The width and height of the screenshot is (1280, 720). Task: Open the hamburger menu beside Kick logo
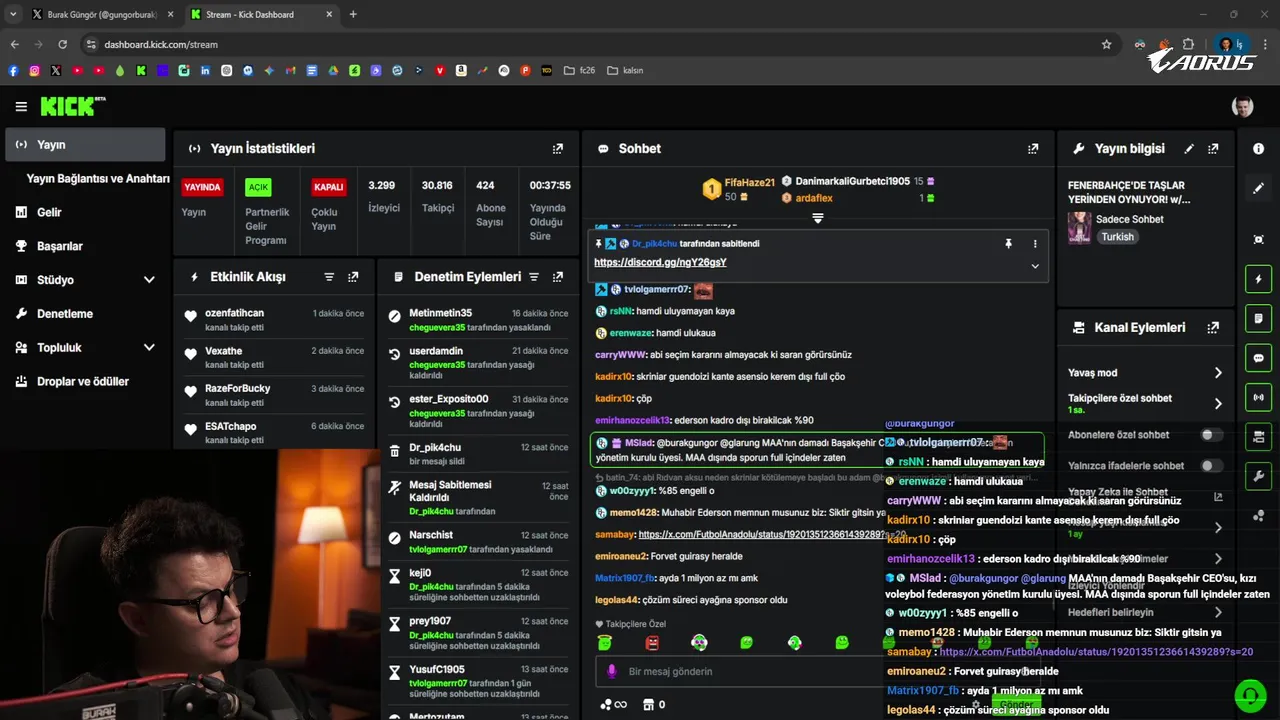(21, 107)
